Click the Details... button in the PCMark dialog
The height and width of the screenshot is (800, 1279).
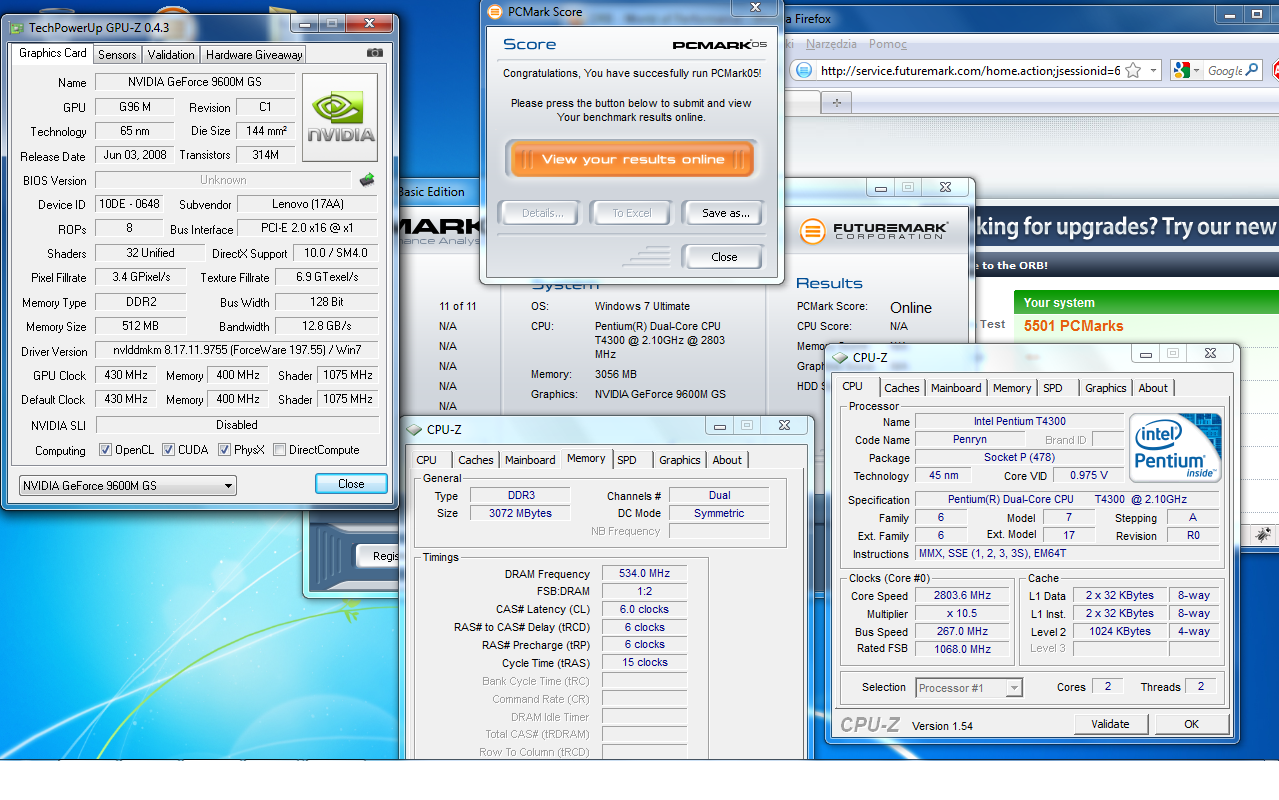pyautogui.click(x=542, y=213)
